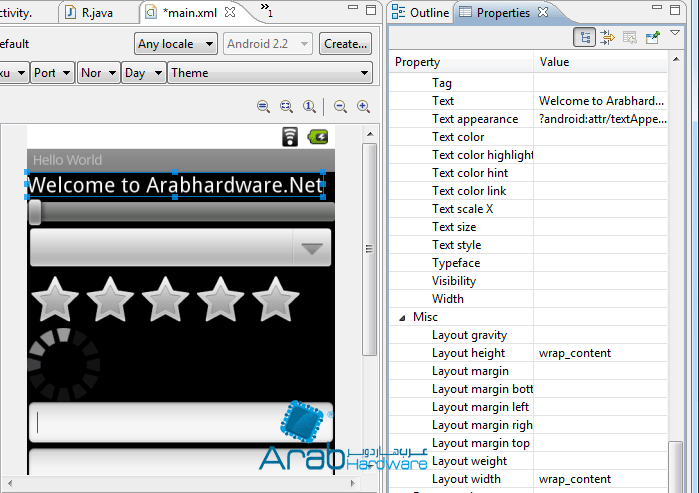Open the Any locale dropdown

[x=176, y=44]
